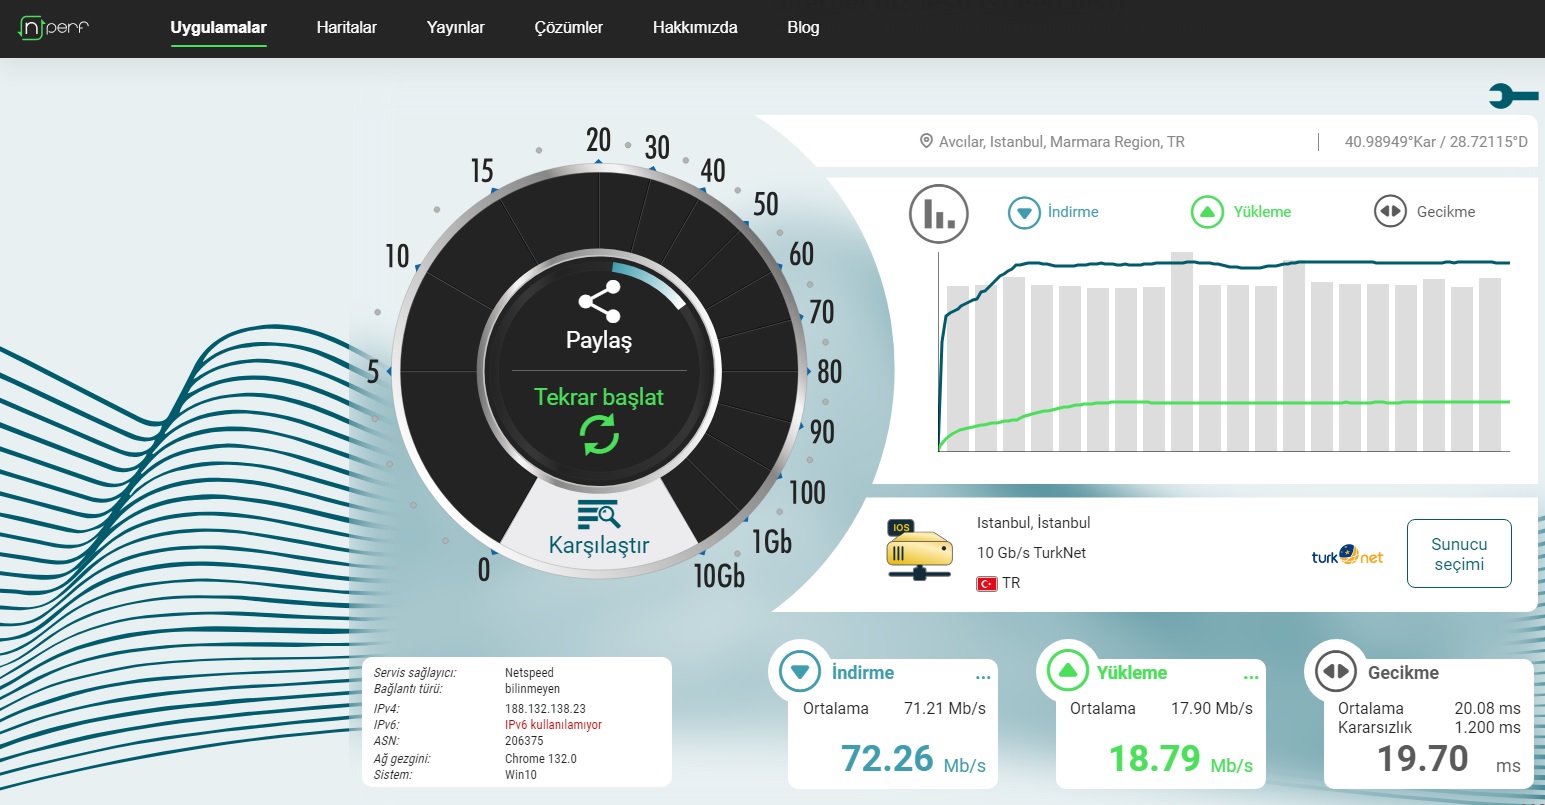Click the ASN value 206375
1545x805 pixels.
[x=524, y=741]
